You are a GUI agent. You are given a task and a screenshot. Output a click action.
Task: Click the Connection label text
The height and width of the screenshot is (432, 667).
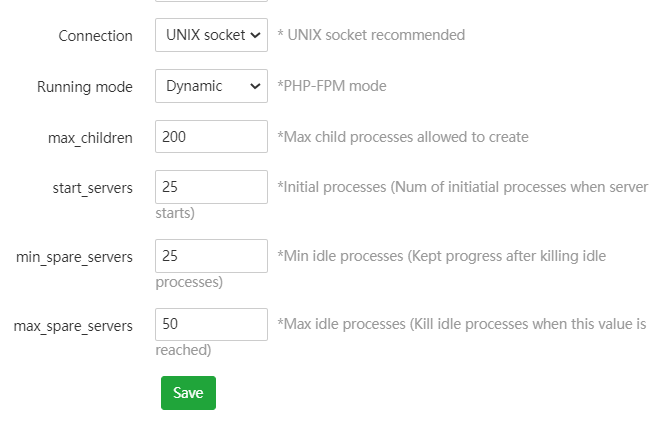(x=95, y=36)
